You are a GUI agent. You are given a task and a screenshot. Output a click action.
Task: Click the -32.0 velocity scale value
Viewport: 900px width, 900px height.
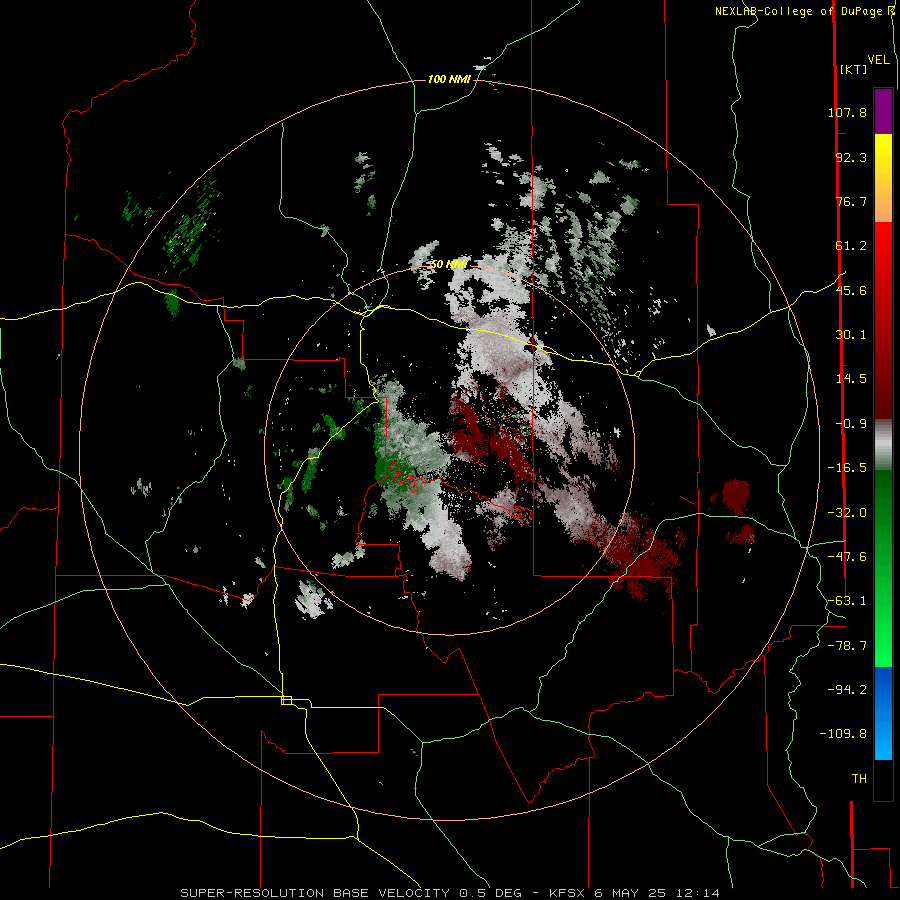[x=847, y=513]
